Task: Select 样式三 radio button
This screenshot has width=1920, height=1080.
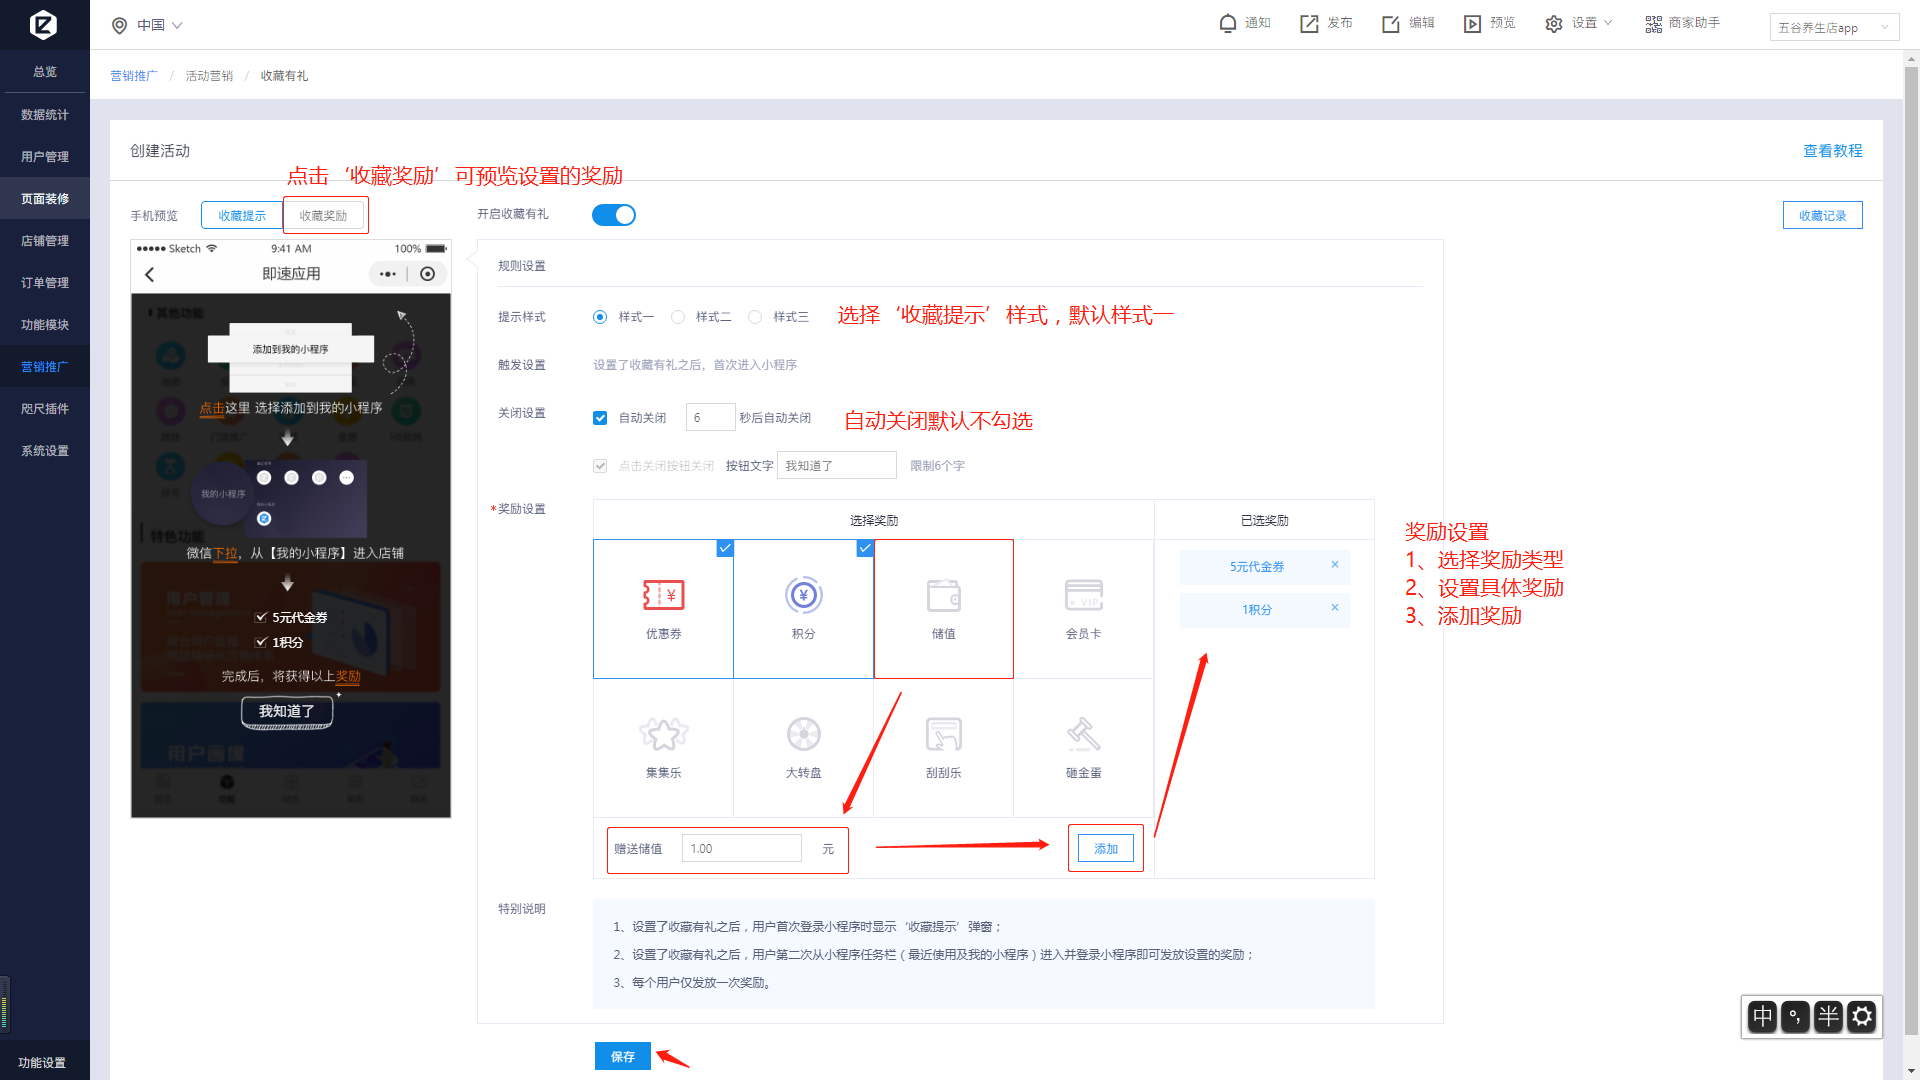Action: 755,317
